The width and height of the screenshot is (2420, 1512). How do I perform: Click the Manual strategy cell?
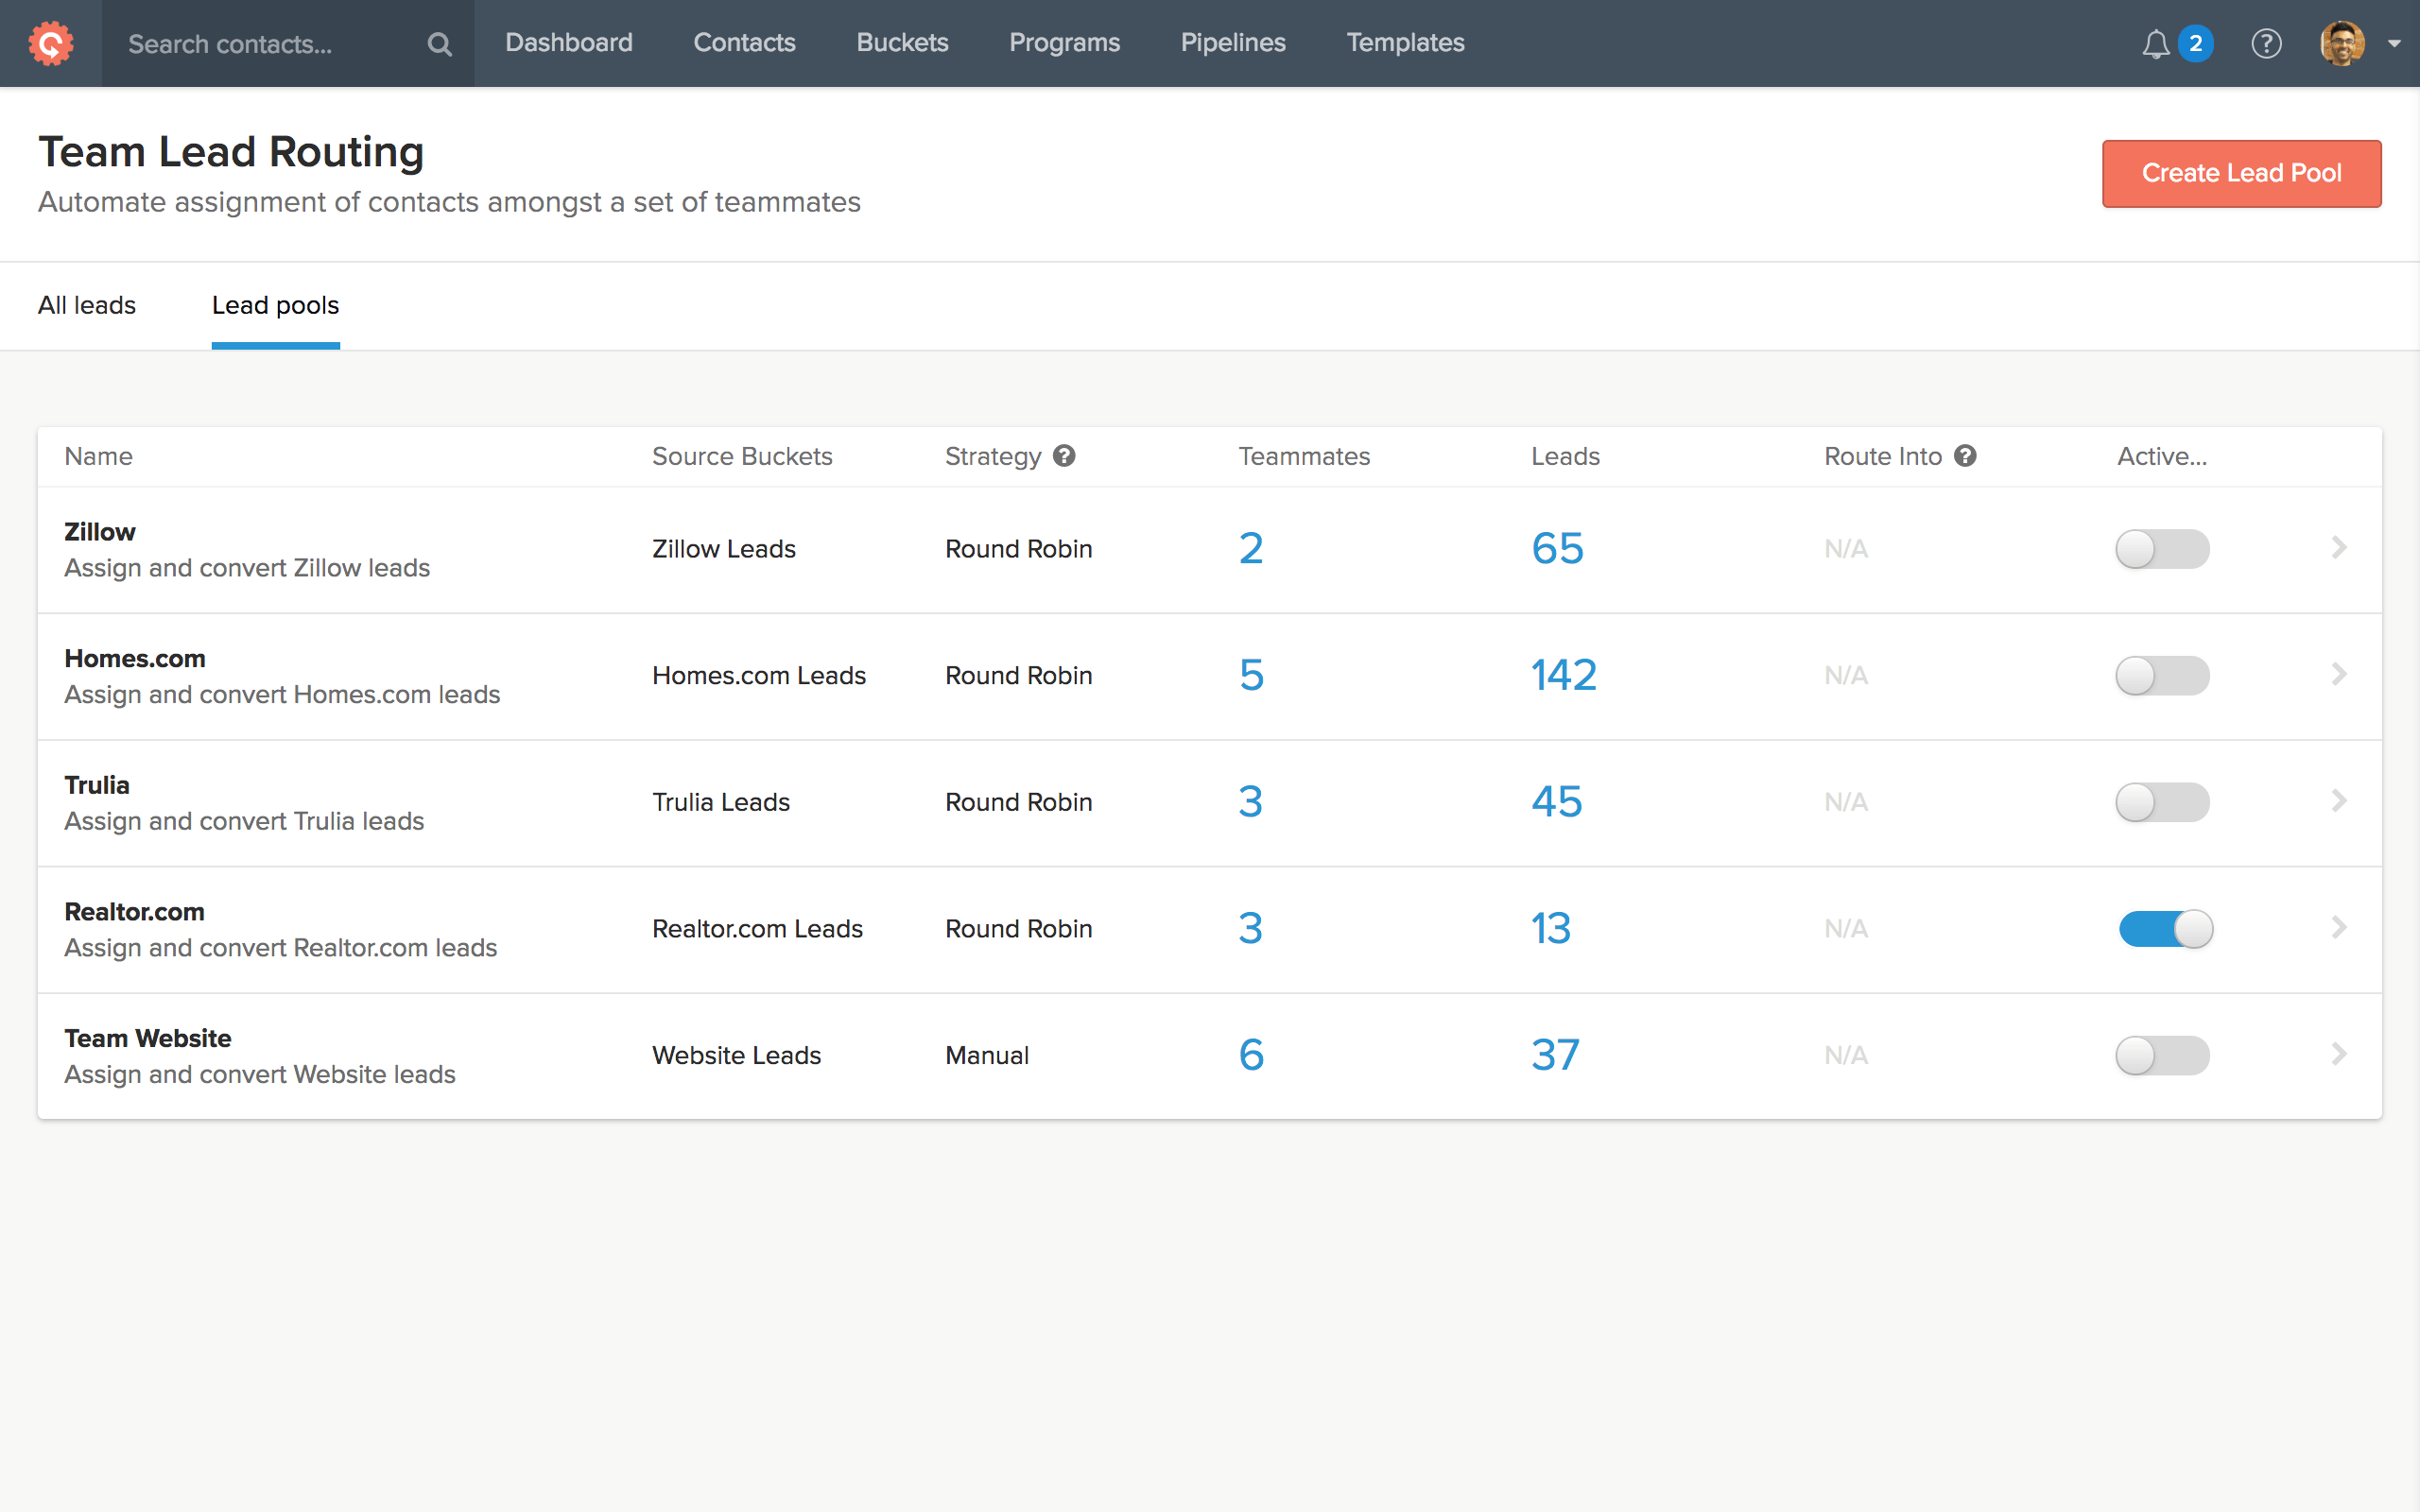point(987,1055)
